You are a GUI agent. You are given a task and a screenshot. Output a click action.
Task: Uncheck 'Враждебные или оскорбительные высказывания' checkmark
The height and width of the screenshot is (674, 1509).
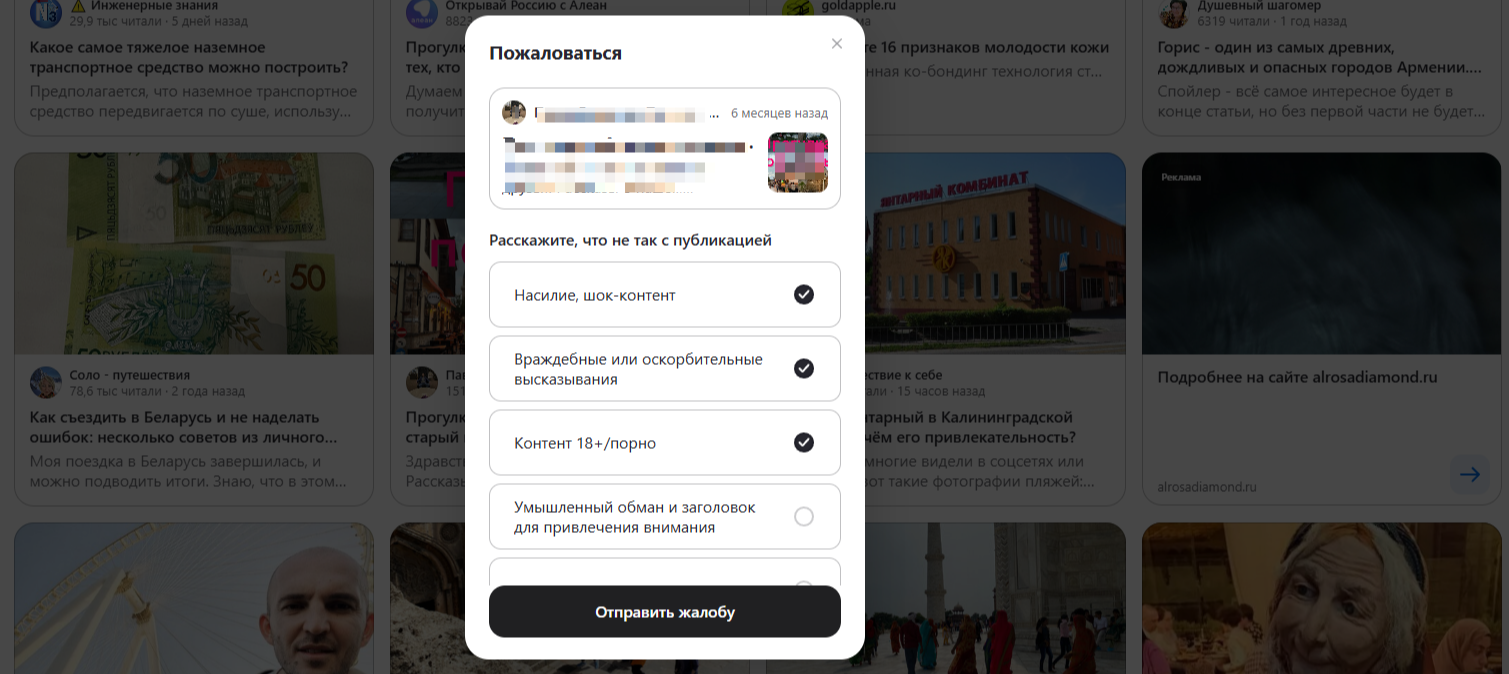click(x=804, y=368)
